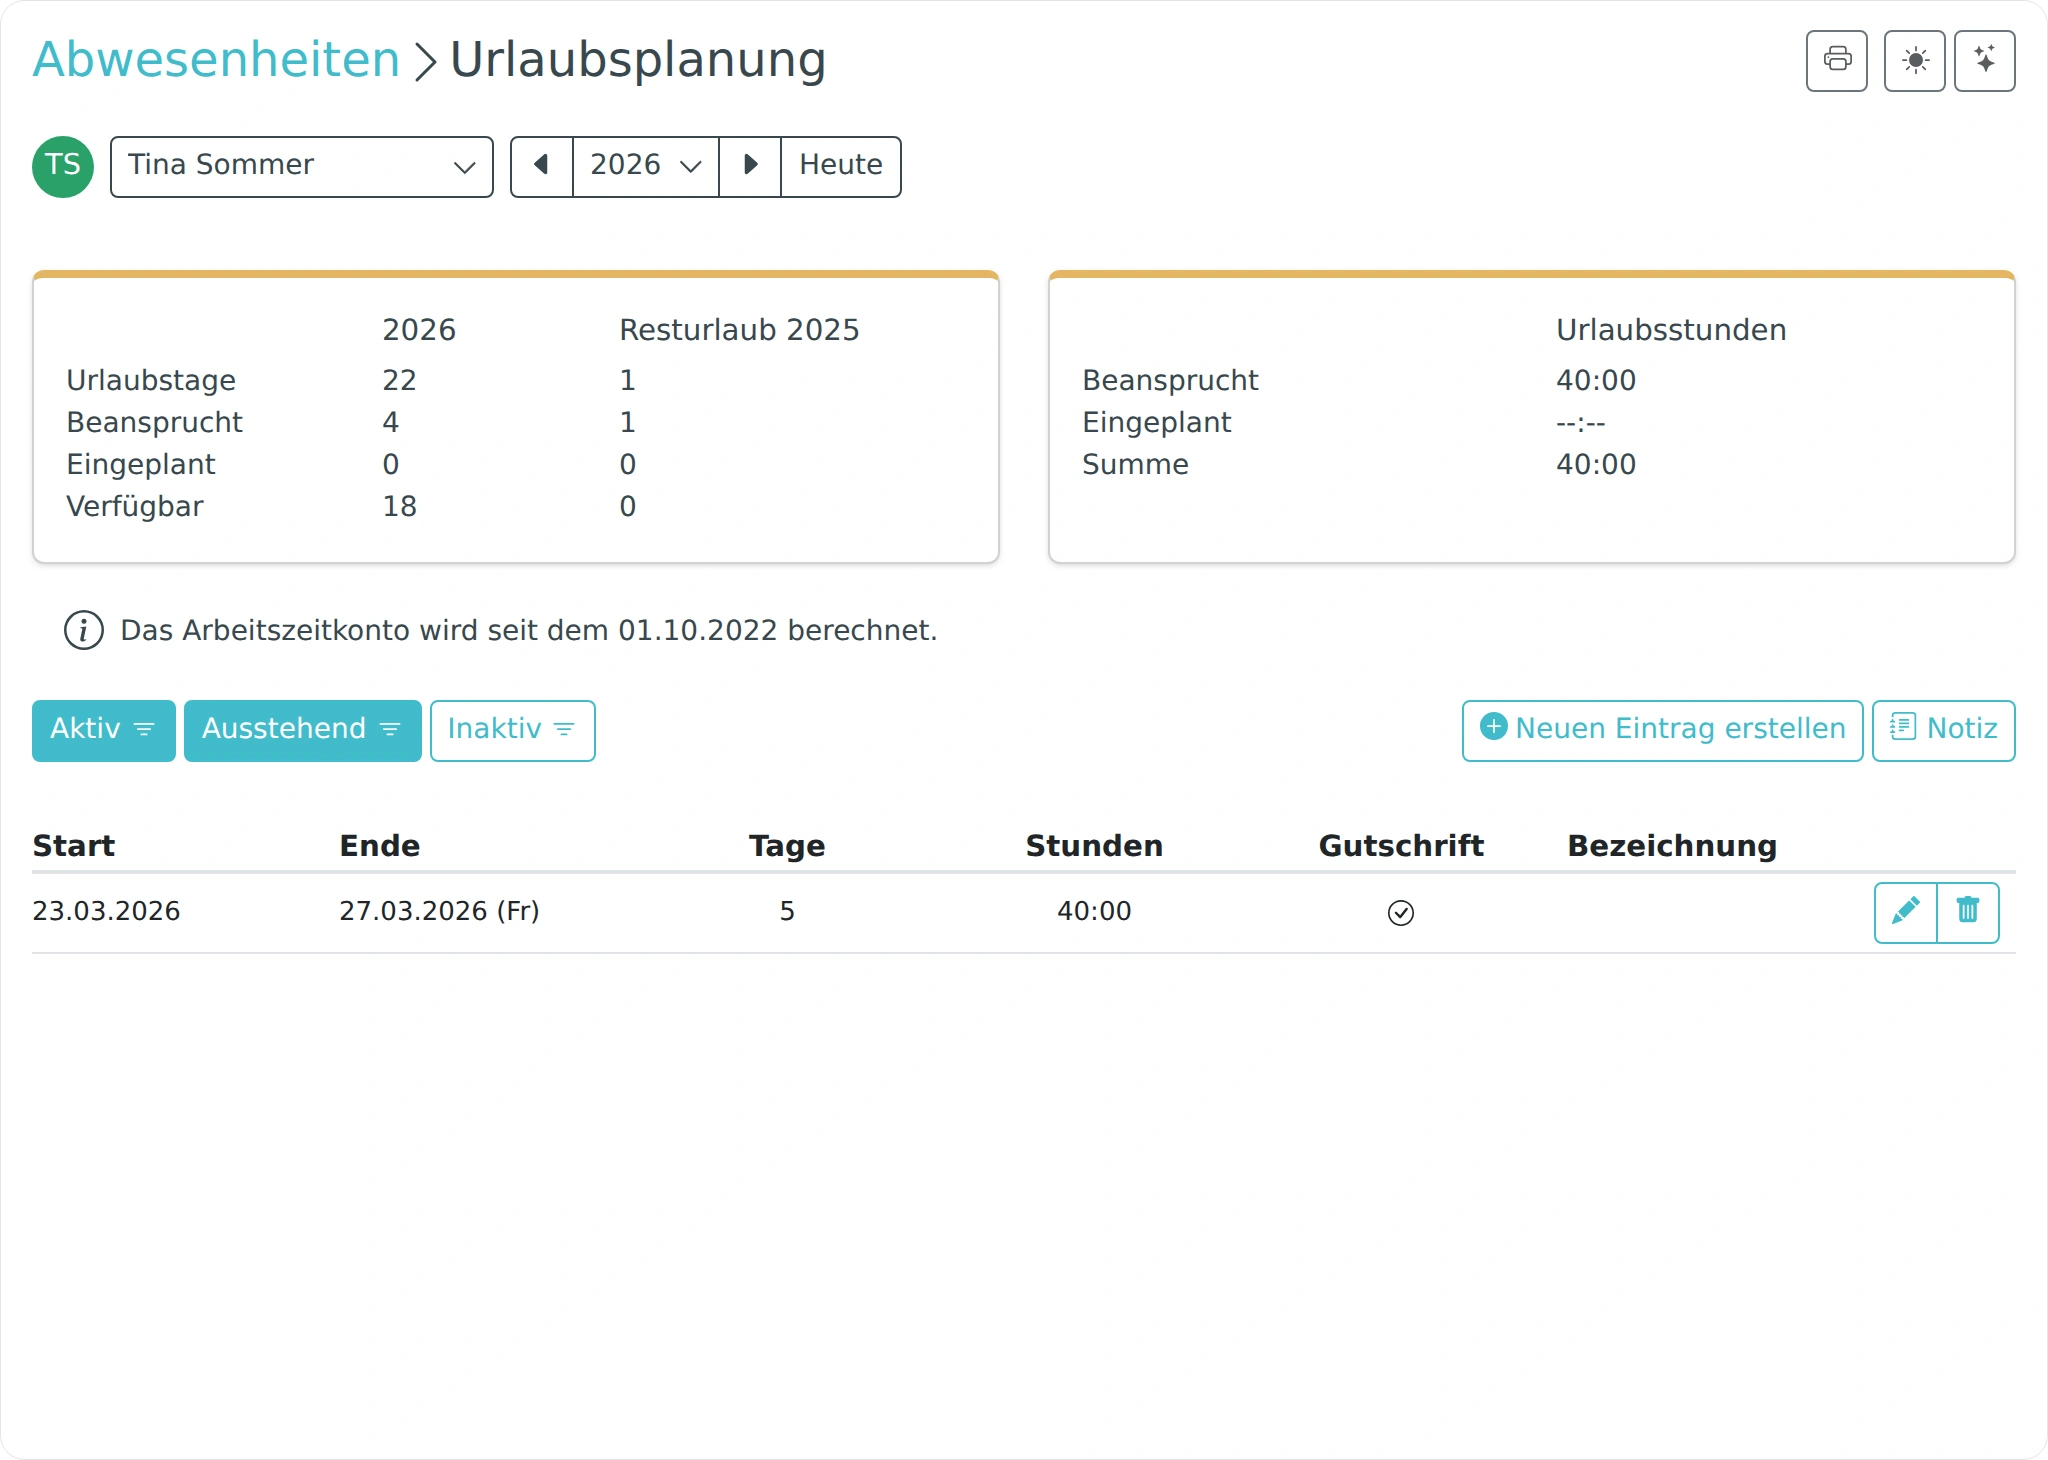Click the sparkle stars icon button
The image size is (2048, 1460).
(1984, 61)
